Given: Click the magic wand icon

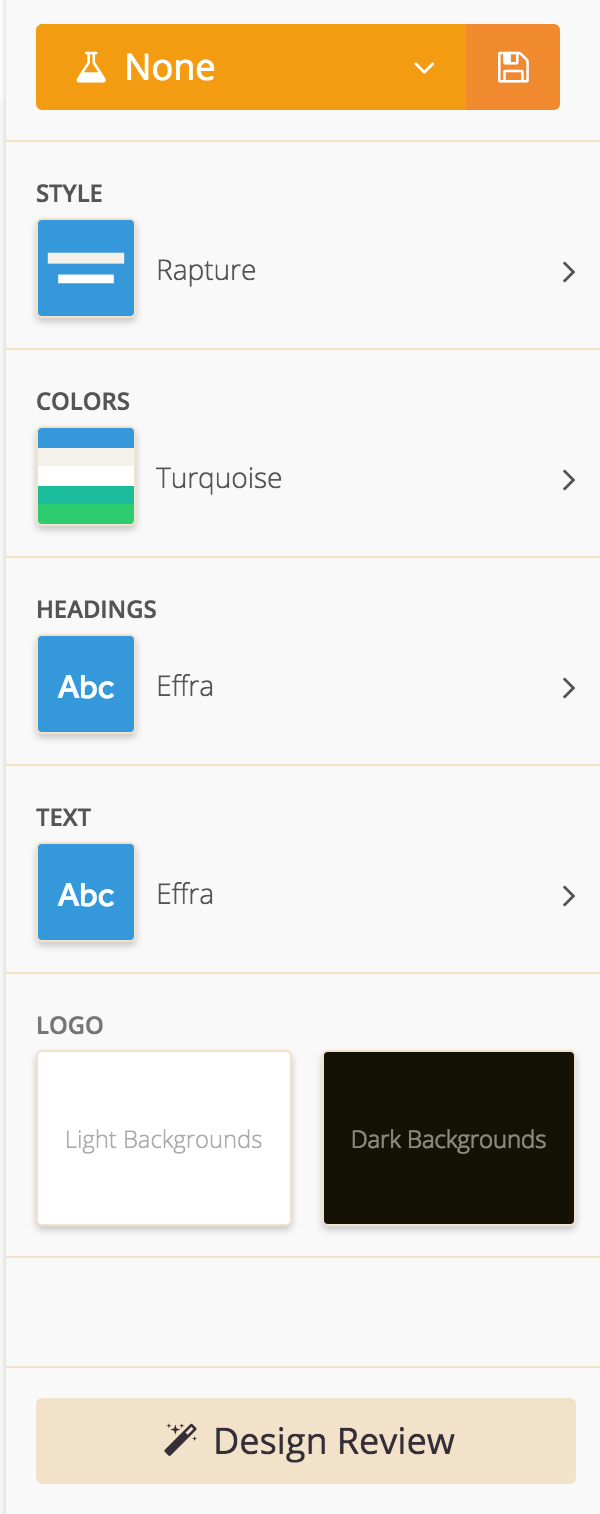Looking at the screenshot, I should click(181, 1440).
